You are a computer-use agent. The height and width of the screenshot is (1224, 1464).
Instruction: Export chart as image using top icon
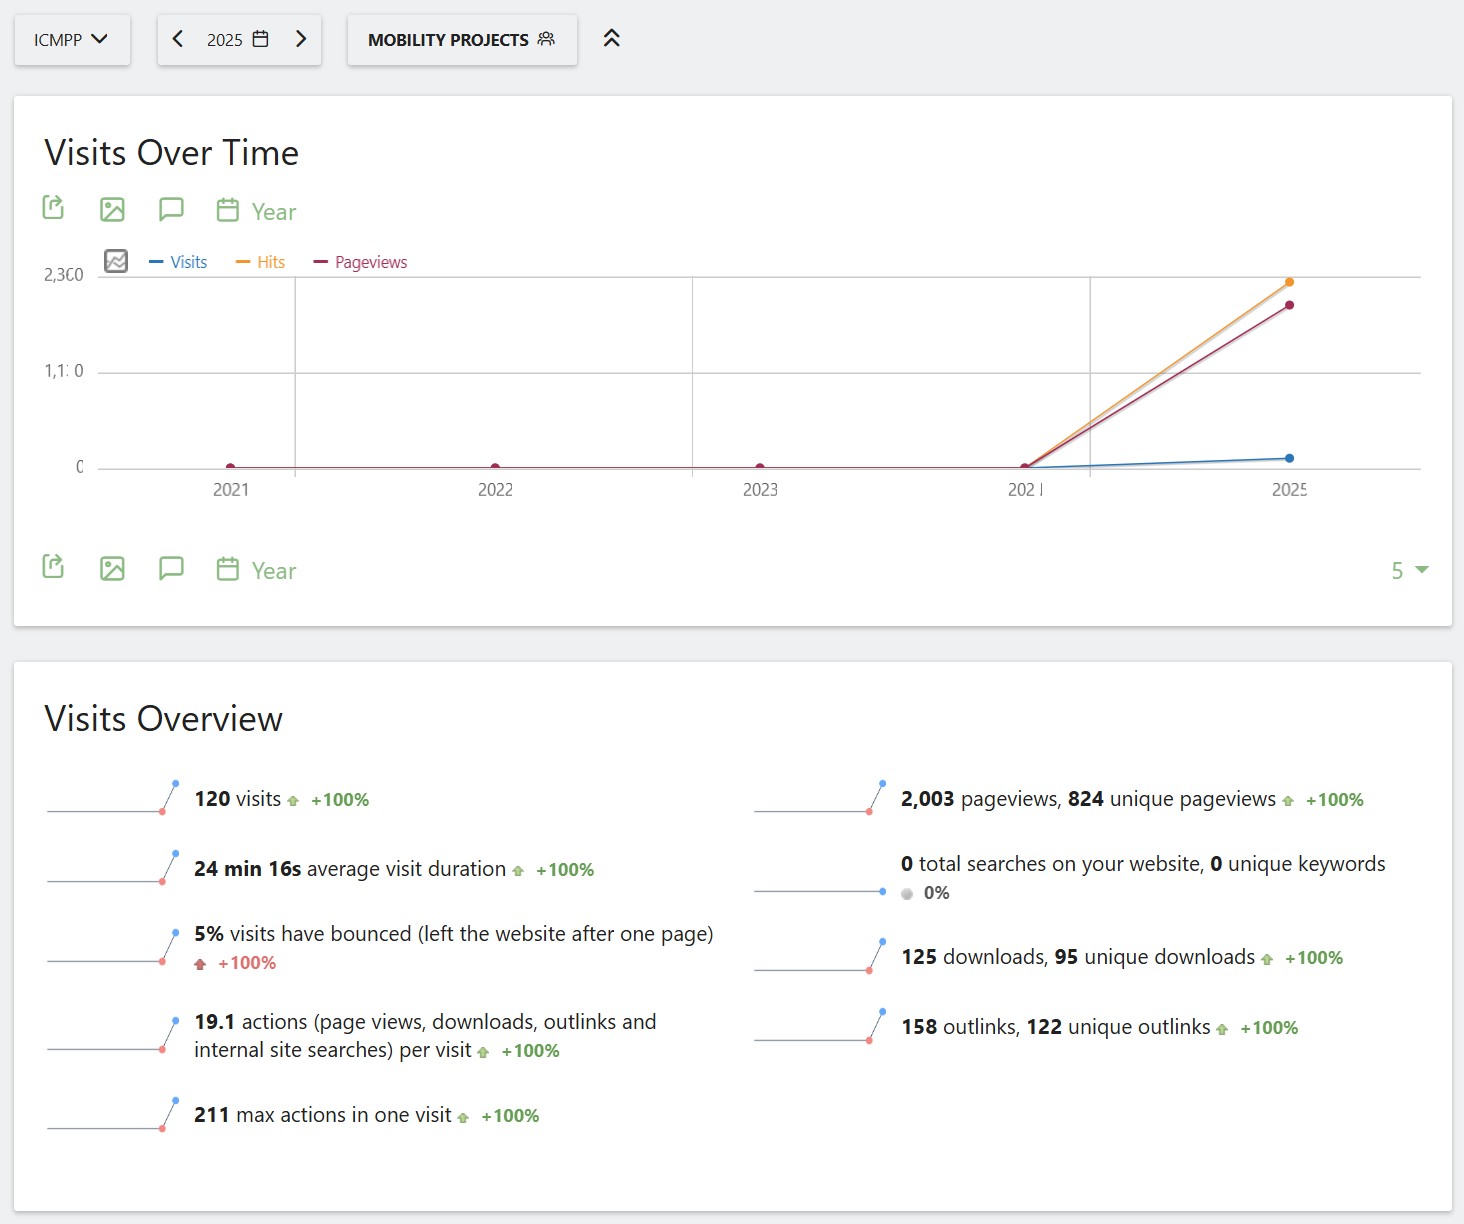[112, 209]
